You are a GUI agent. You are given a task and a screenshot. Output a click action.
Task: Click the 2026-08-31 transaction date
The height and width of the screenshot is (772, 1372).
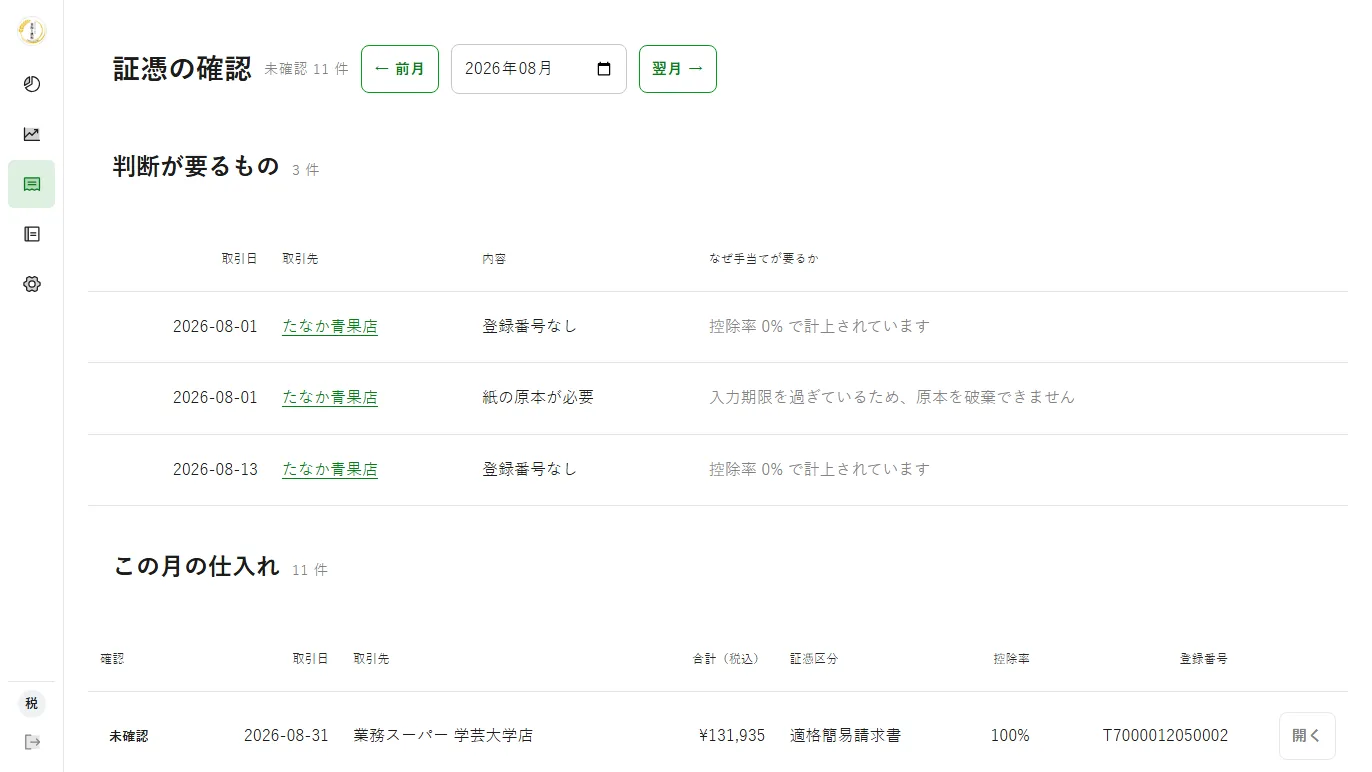point(286,736)
